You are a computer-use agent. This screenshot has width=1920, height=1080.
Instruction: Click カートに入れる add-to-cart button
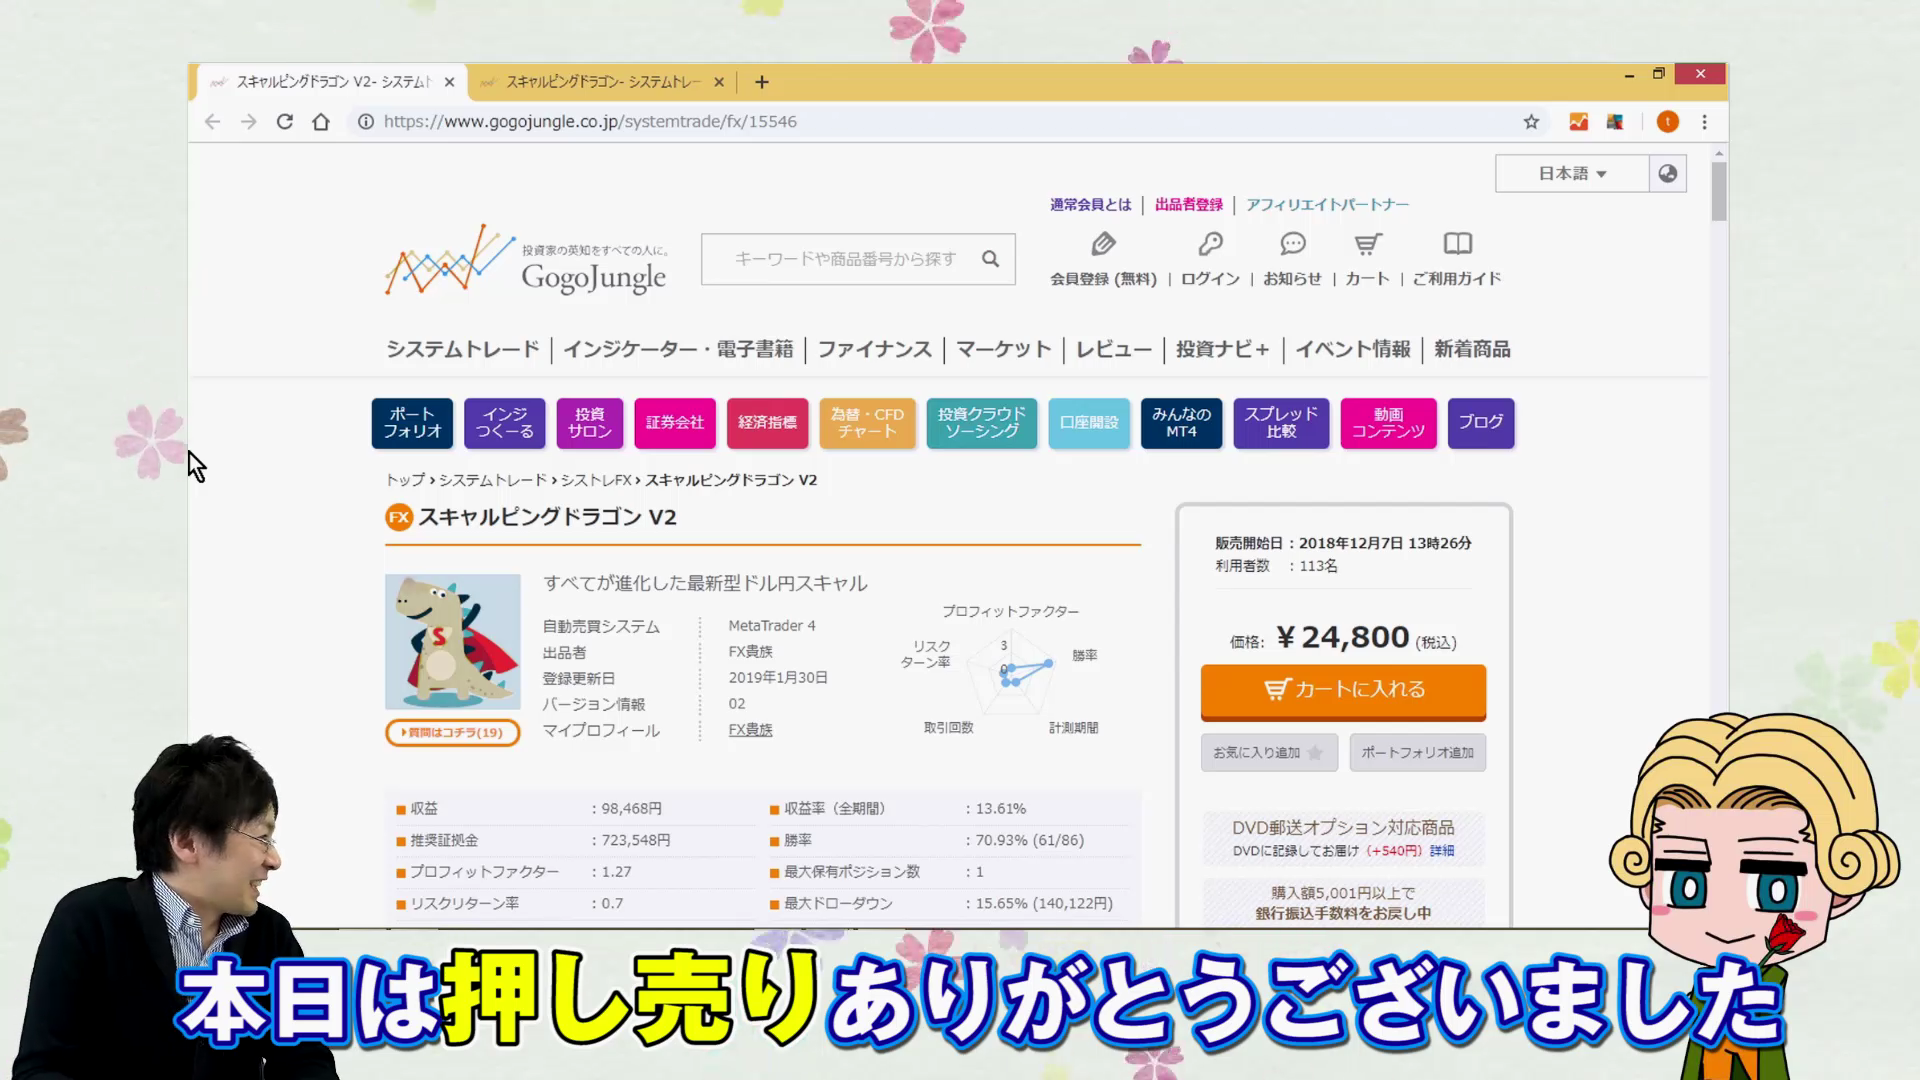(1343, 690)
